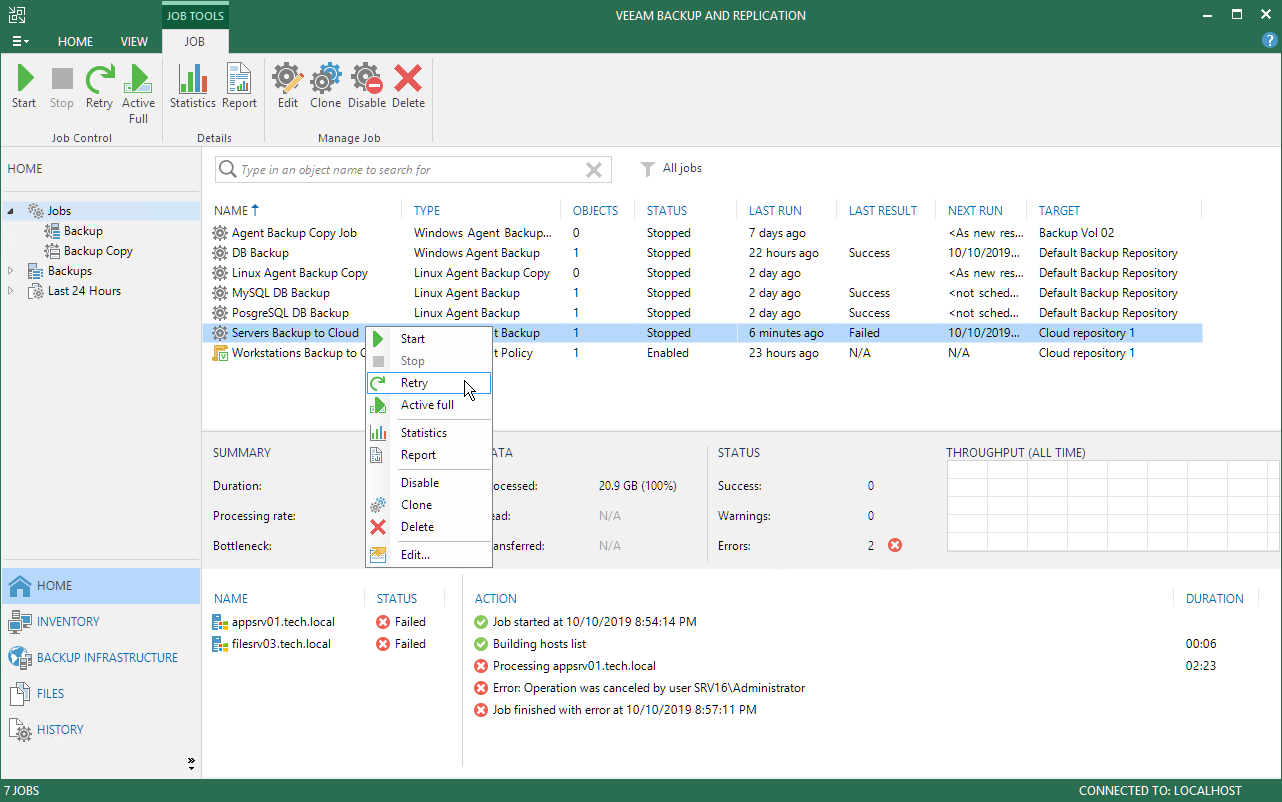The image size is (1282, 802).
Task: Click the History navigation icon
Action: pyautogui.click(x=20, y=730)
